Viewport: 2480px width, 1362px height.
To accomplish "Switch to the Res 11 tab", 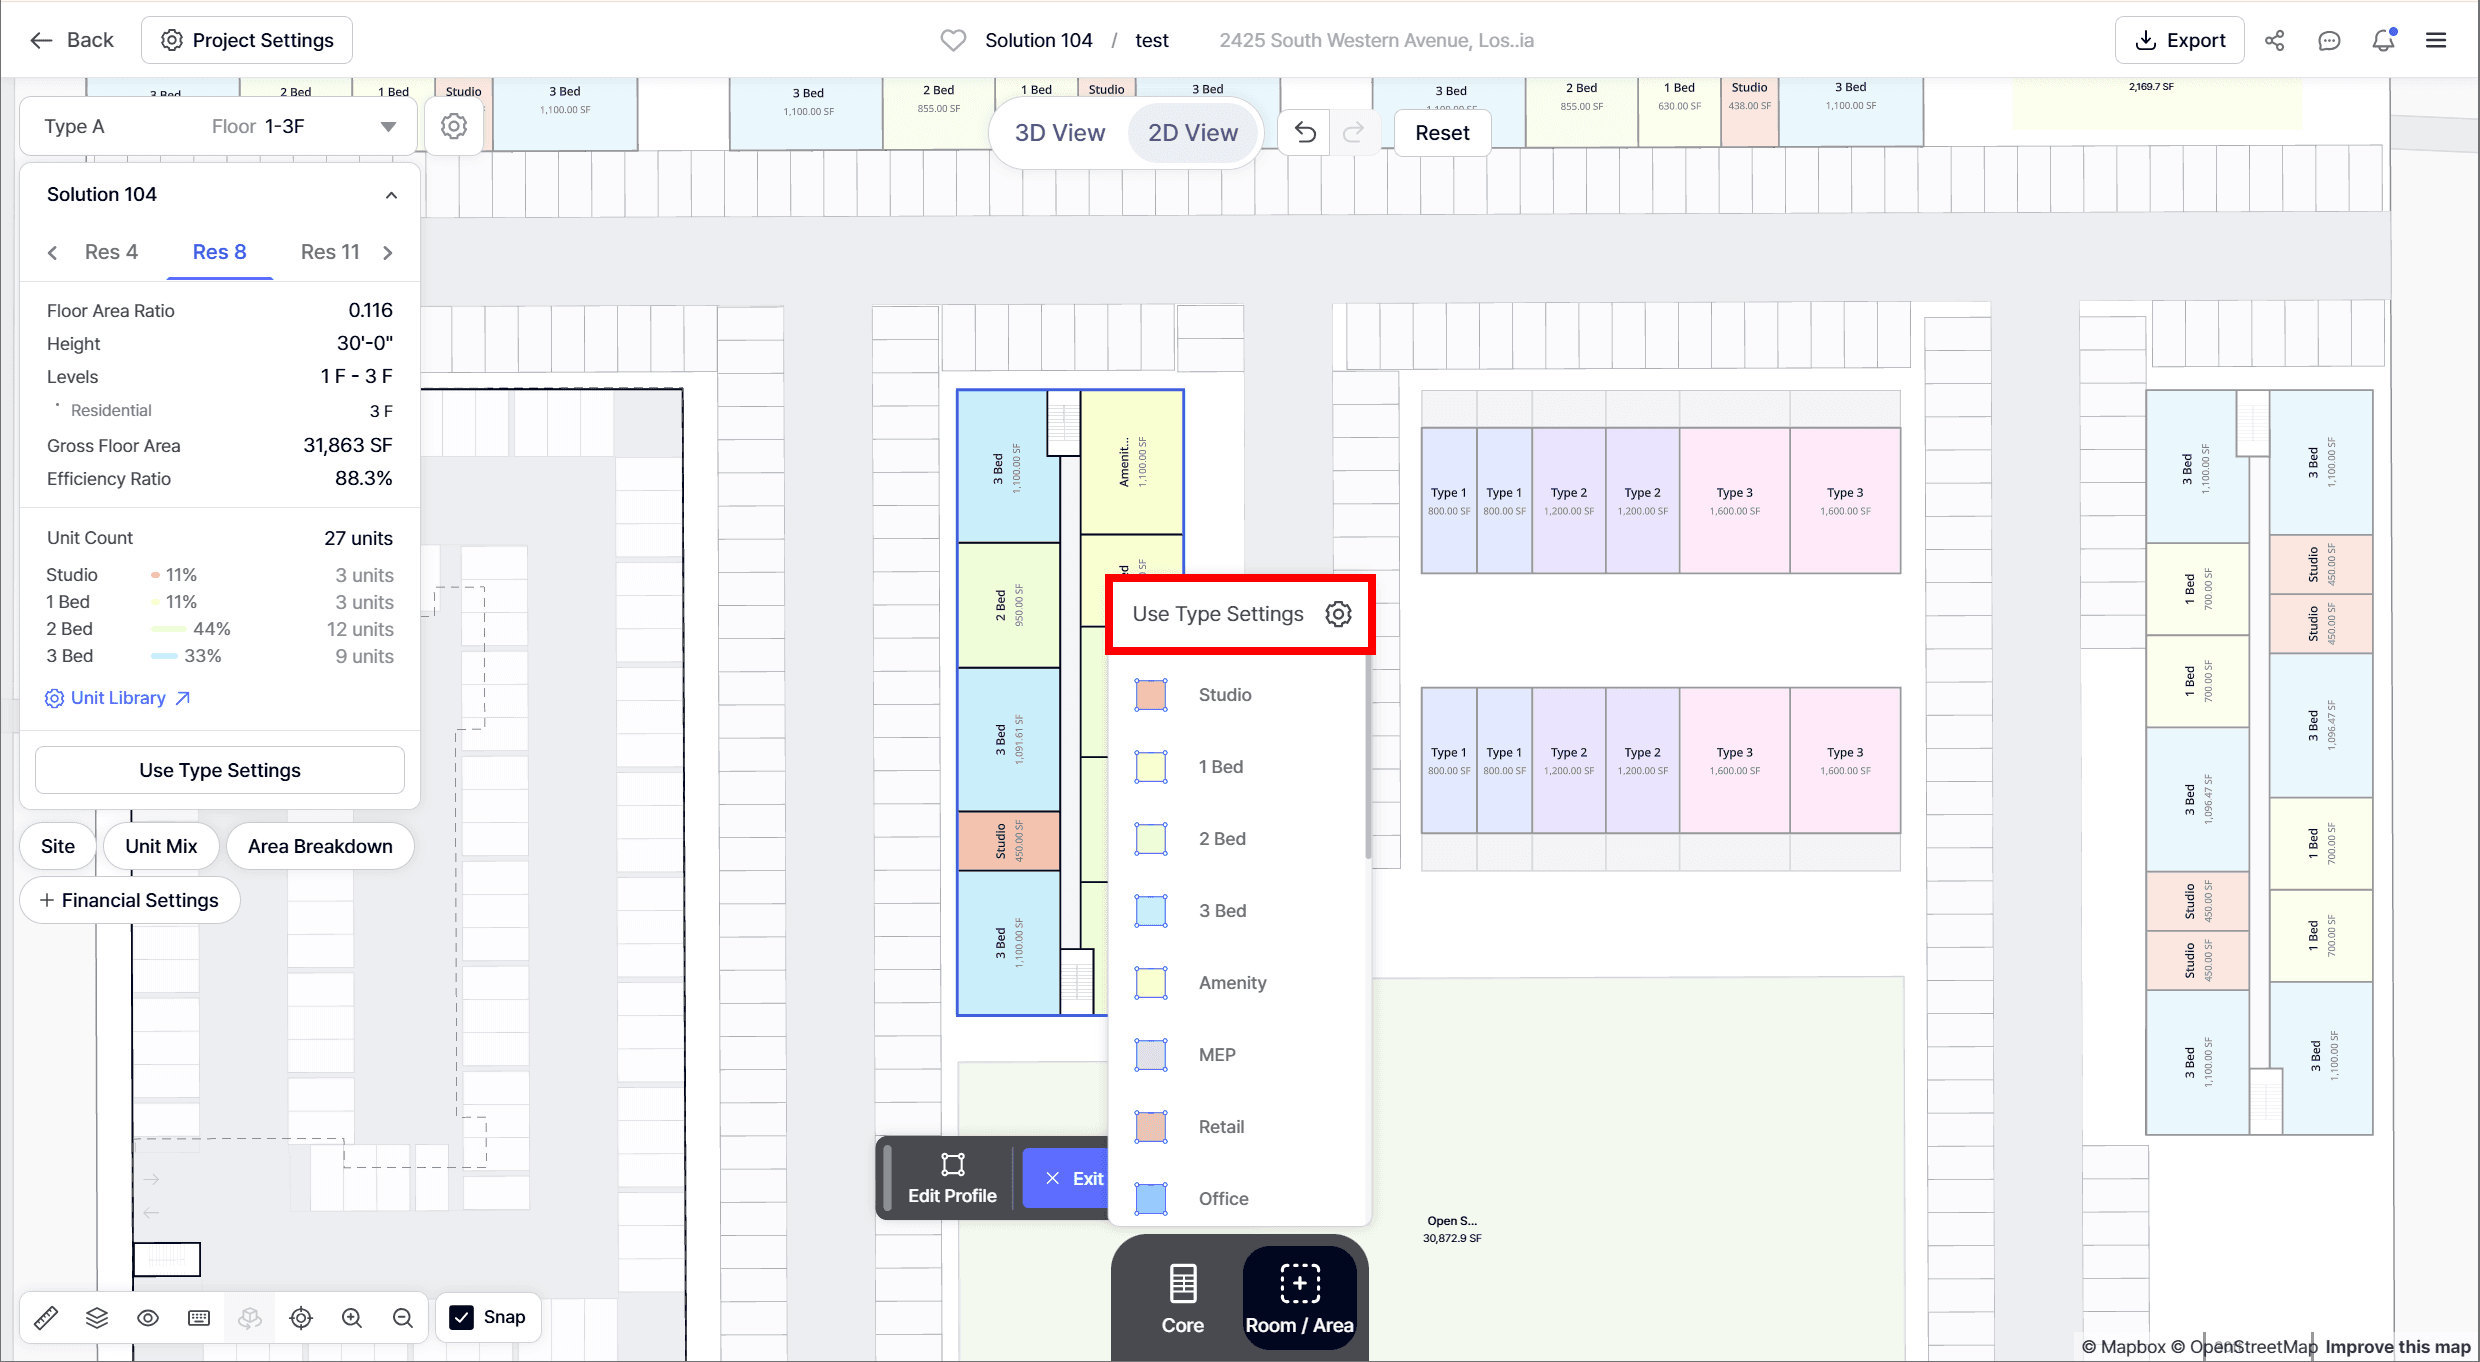I will point(330,252).
